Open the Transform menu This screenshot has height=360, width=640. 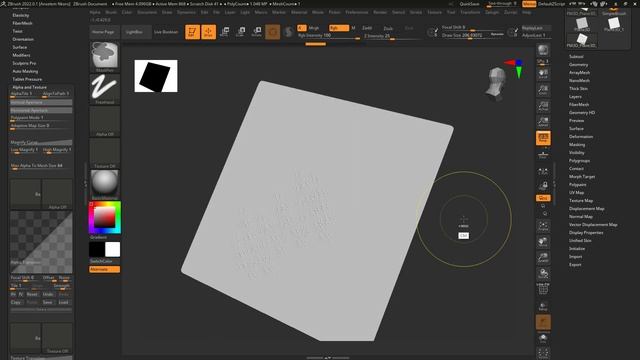pos(470,12)
